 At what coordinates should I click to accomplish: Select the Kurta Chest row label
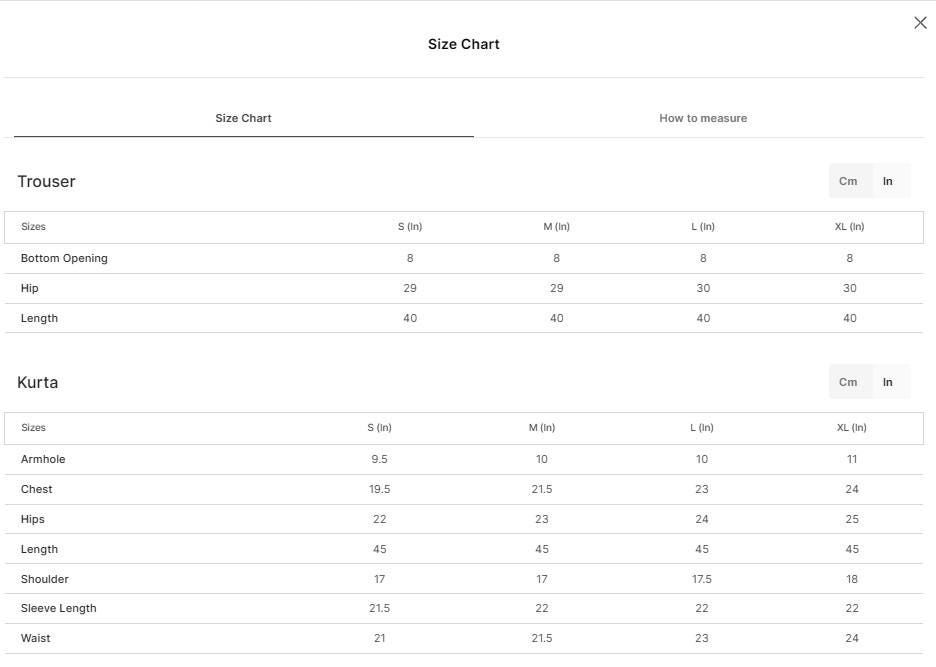36,489
